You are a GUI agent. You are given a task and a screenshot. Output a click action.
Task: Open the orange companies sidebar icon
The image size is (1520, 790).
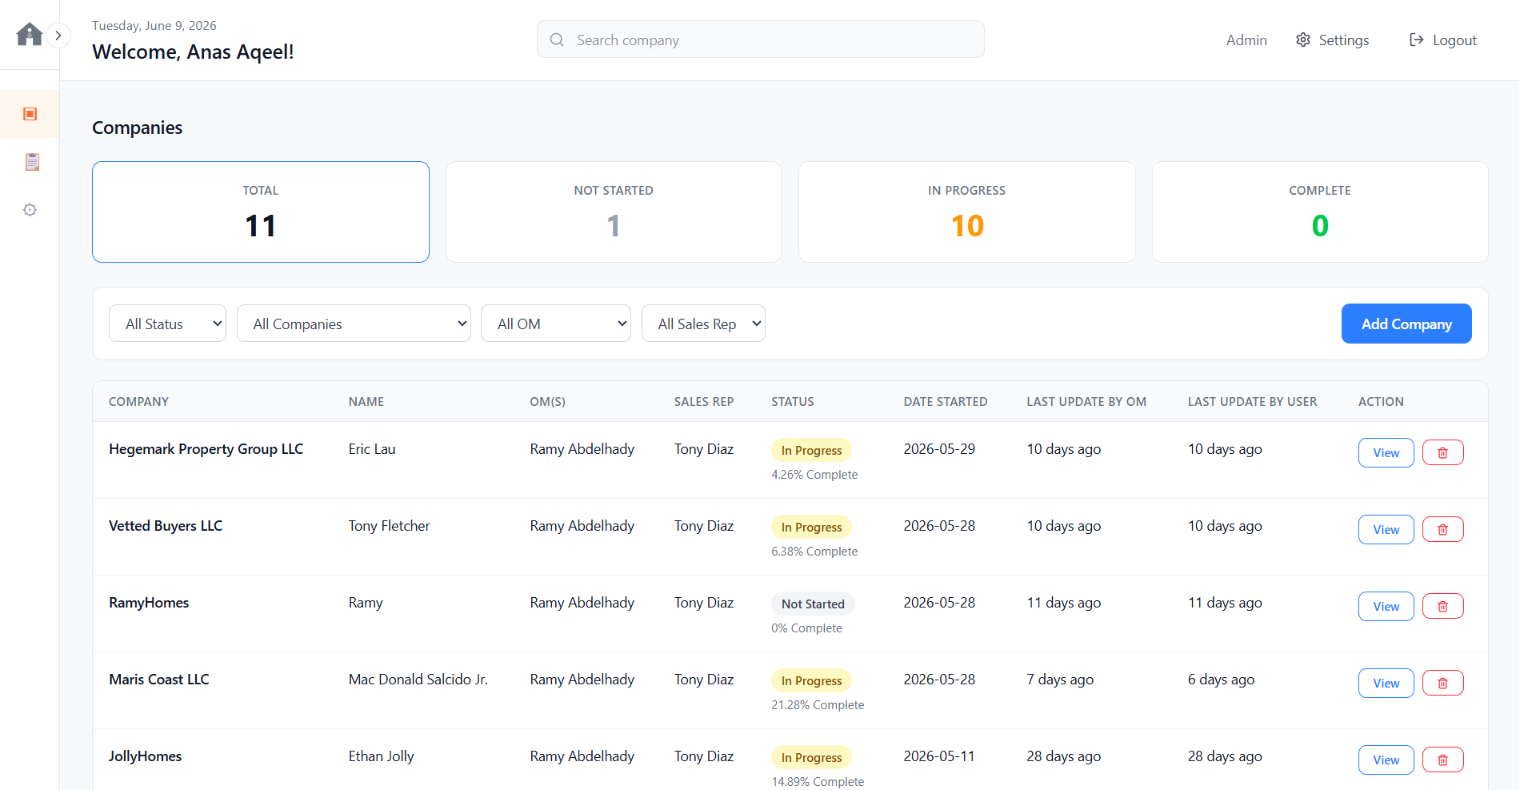click(x=30, y=114)
